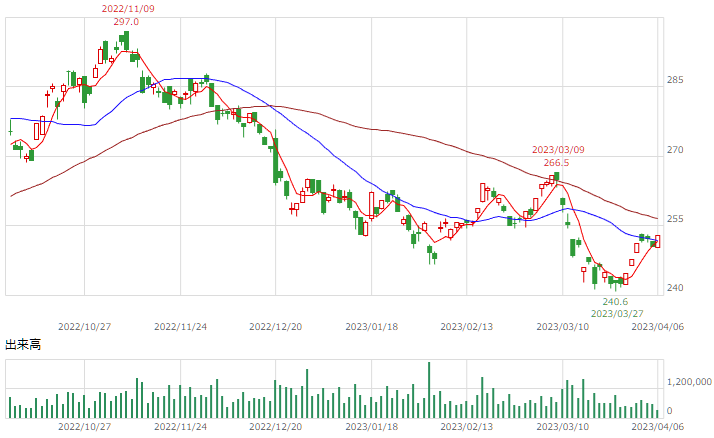The width and height of the screenshot is (714, 438).
Task: Click the tallest volume bar
Action: [x=429, y=390]
